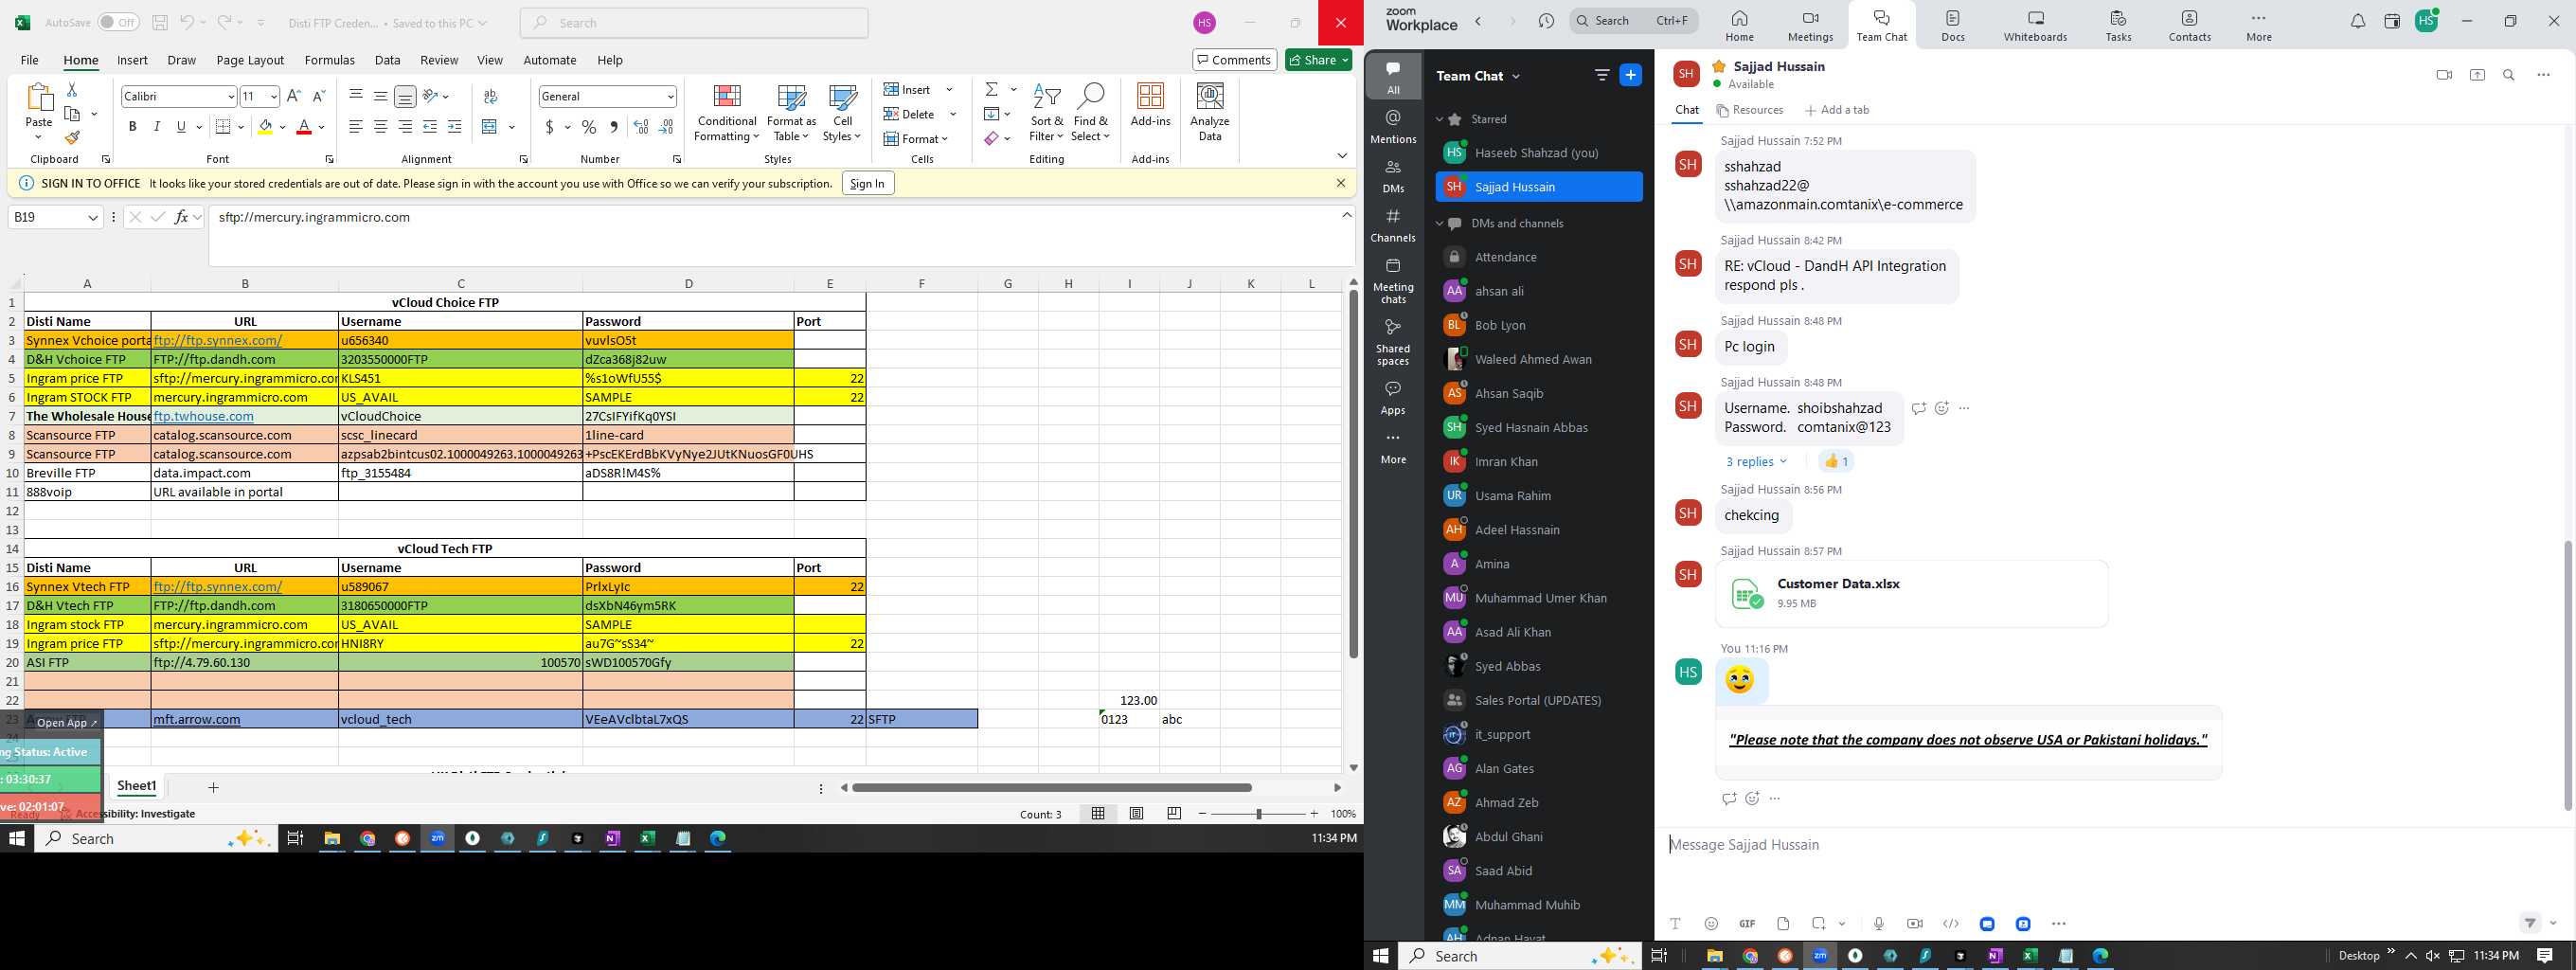
Task: Click the Sort & Filter icon
Action: pyautogui.click(x=1046, y=113)
